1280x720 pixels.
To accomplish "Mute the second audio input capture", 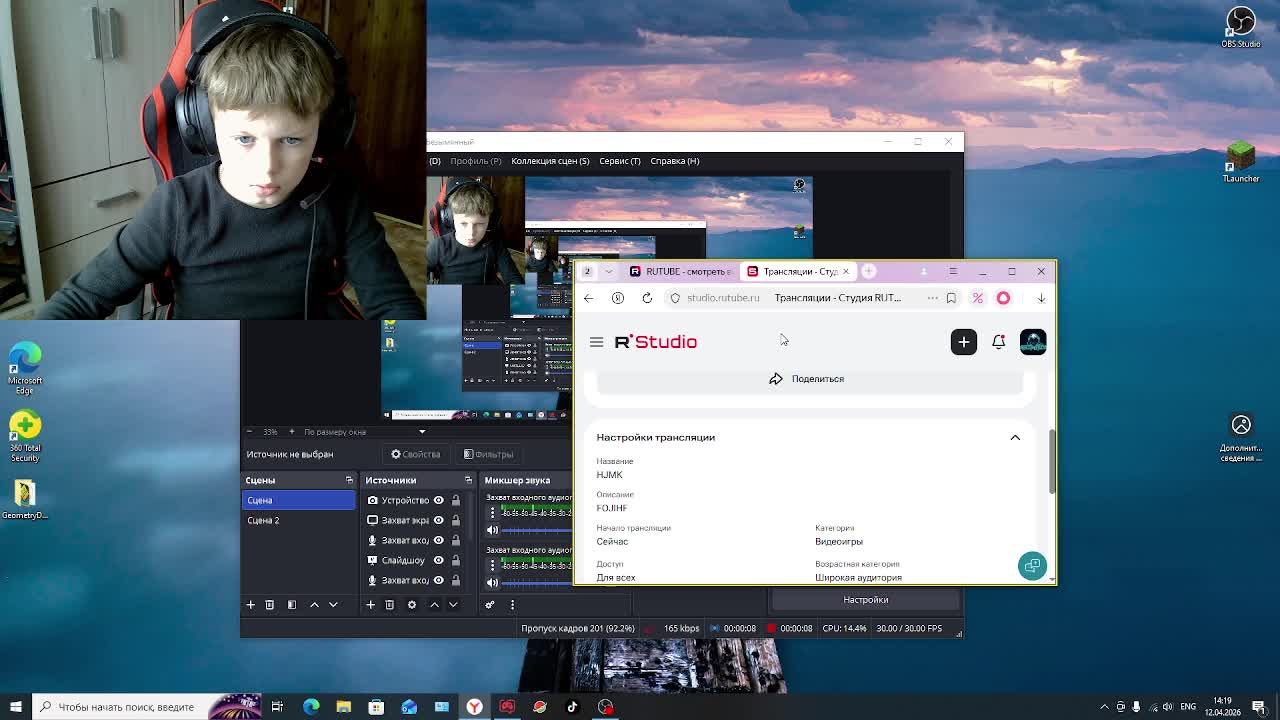I will click(492, 582).
